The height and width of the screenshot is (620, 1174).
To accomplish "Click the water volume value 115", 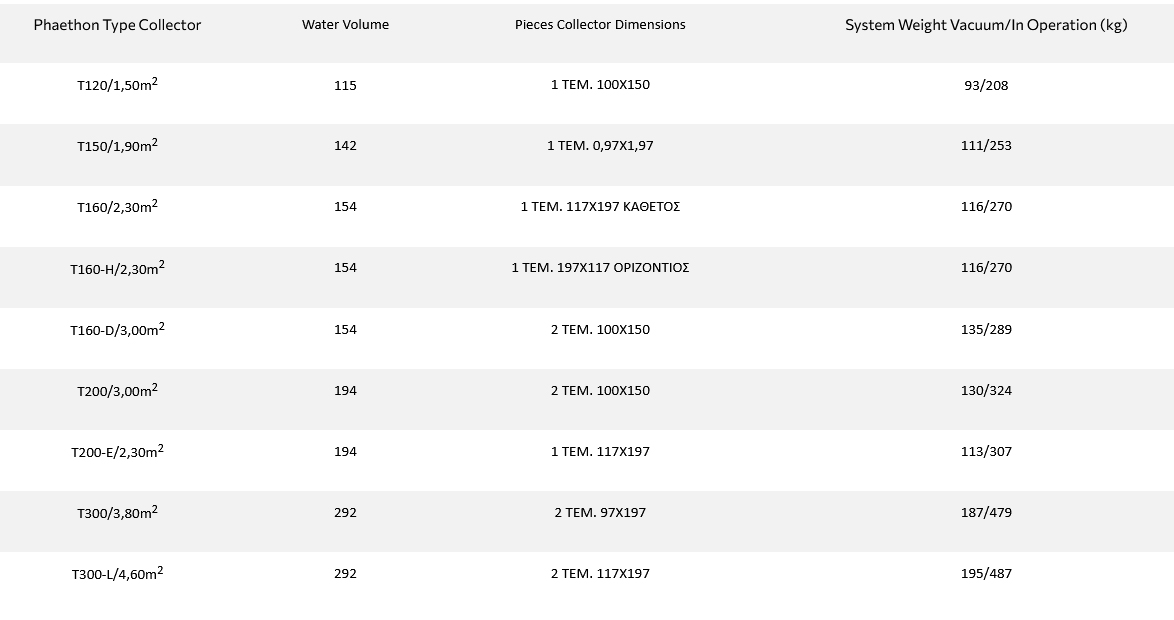I will point(345,86).
